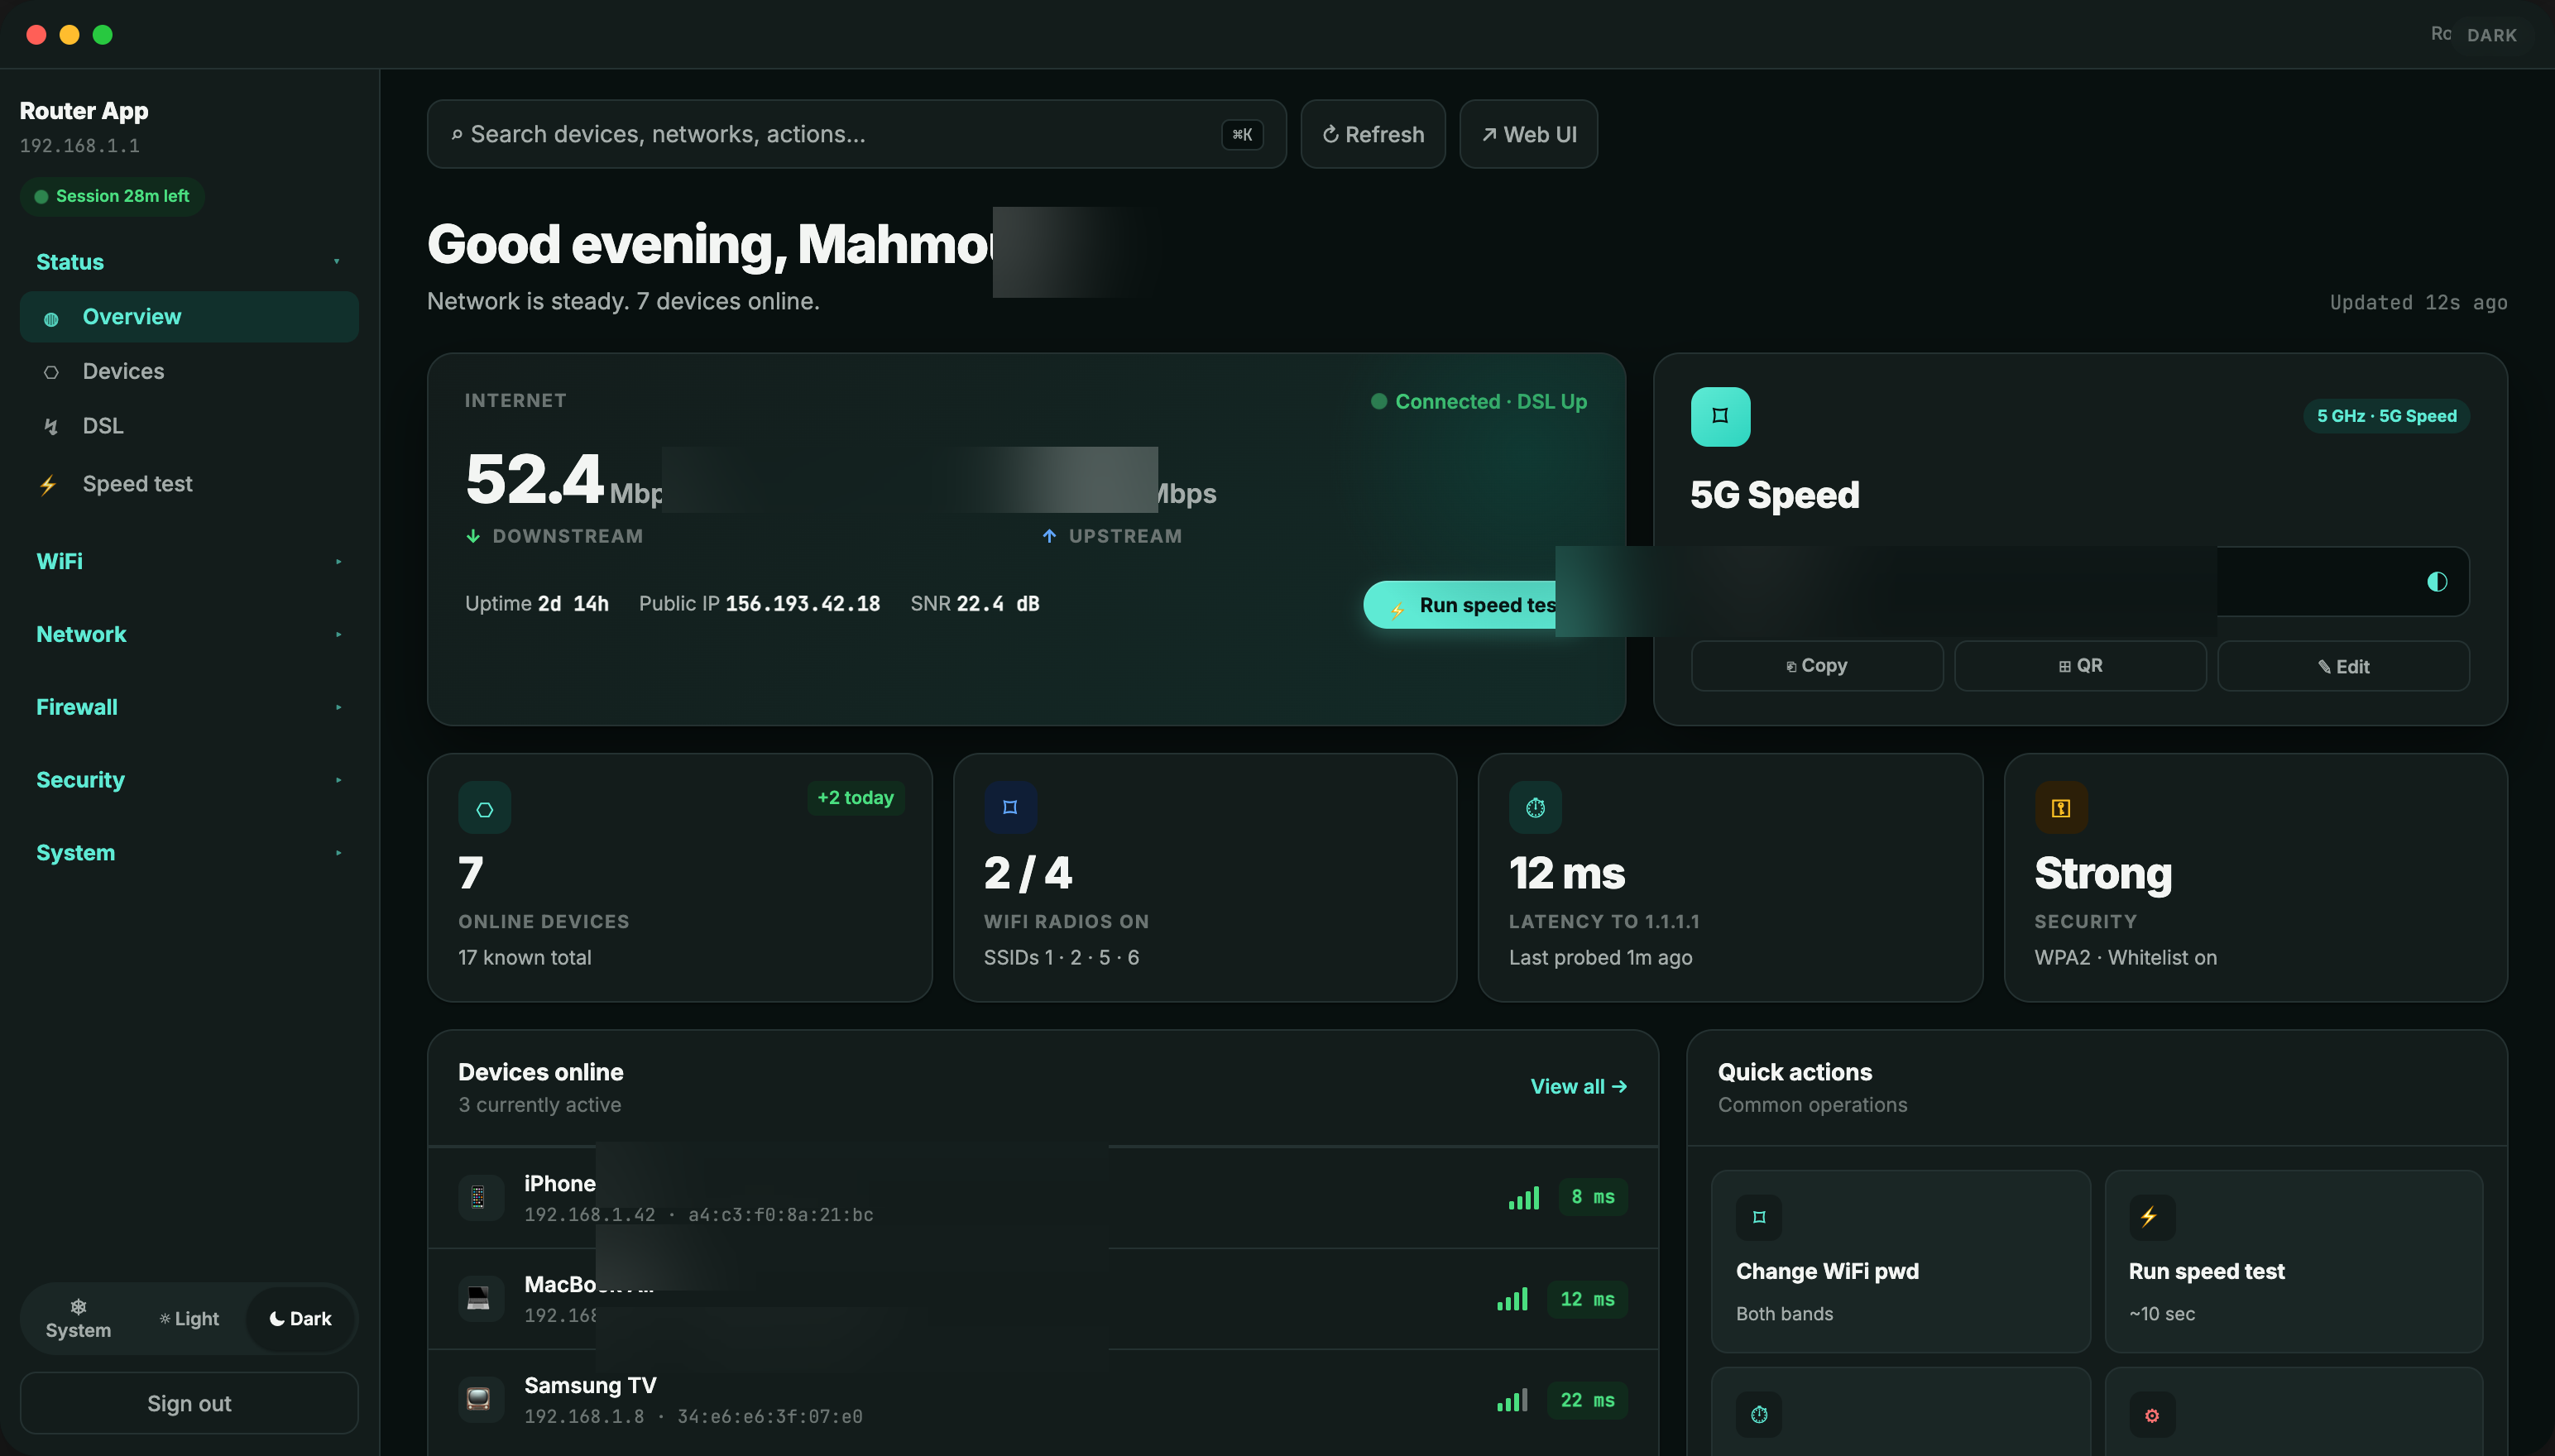Click the Samsung TV device icon

click(x=480, y=1400)
